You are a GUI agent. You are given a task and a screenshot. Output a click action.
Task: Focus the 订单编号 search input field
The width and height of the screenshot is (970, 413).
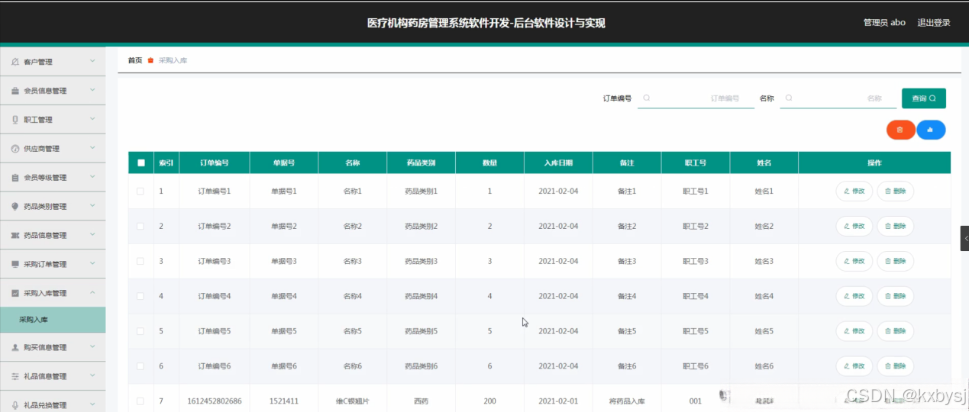click(696, 98)
